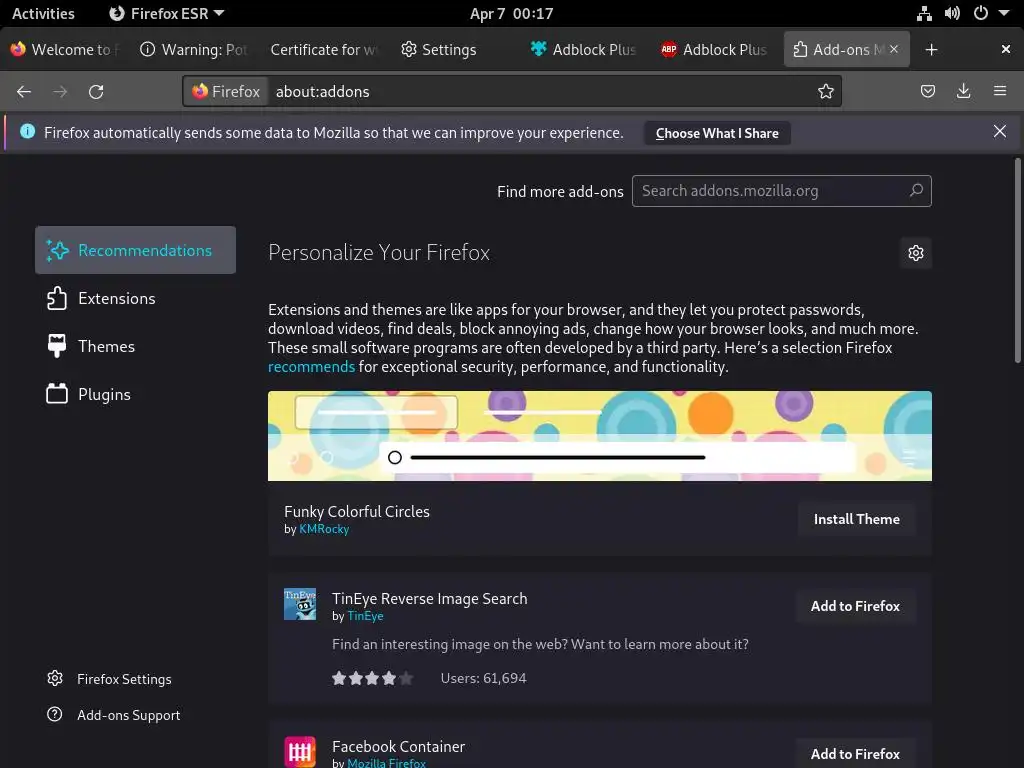1024x768 pixels.
Task: Go back using the back arrow
Action: click(24, 91)
